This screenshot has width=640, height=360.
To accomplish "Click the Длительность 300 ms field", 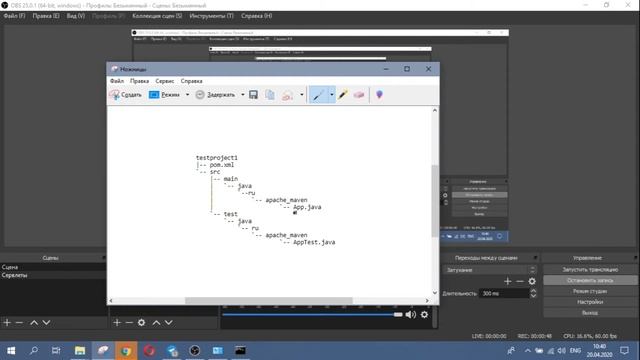I will [x=504, y=293].
